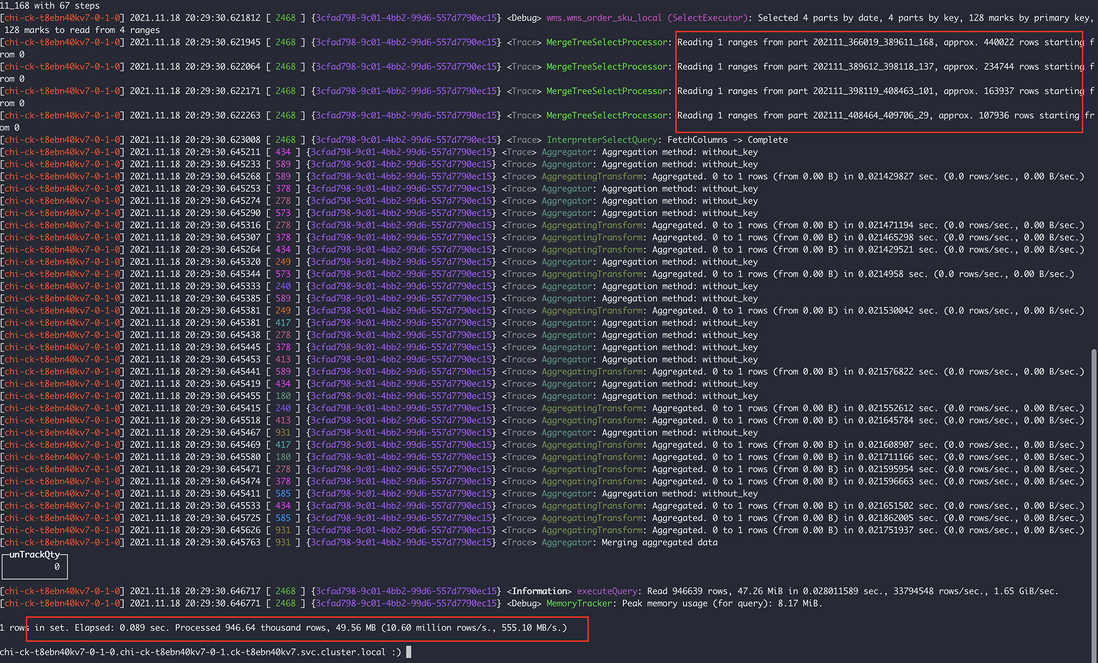Click the 'unTrackQty' column header
1098x663 pixels.
[x=34, y=554]
